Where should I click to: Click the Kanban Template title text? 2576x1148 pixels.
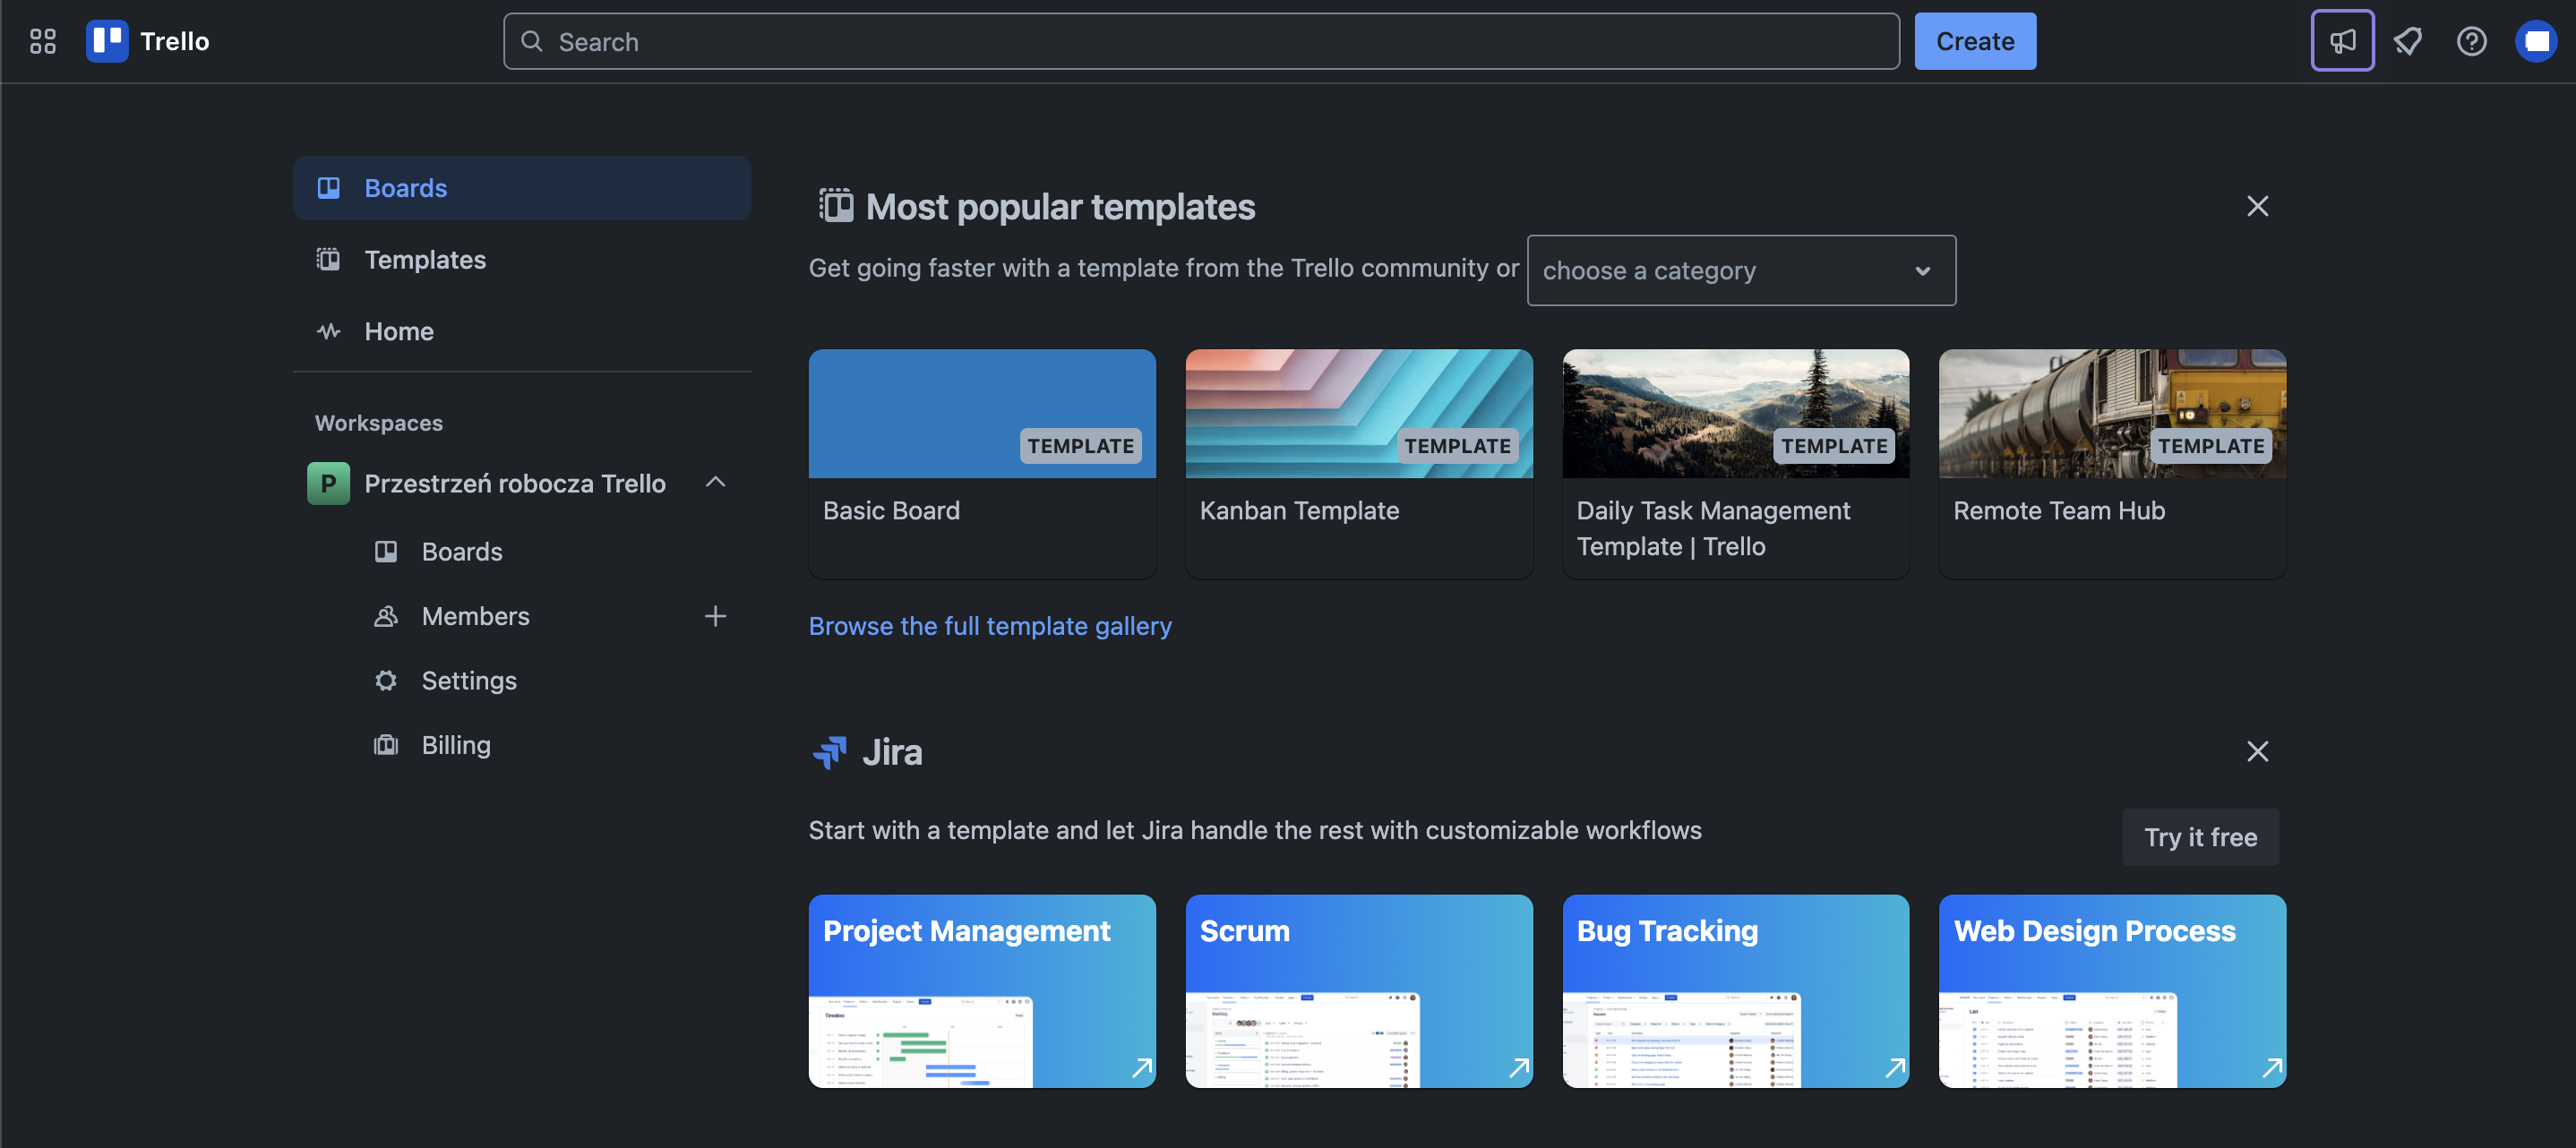(x=1299, y=510)
